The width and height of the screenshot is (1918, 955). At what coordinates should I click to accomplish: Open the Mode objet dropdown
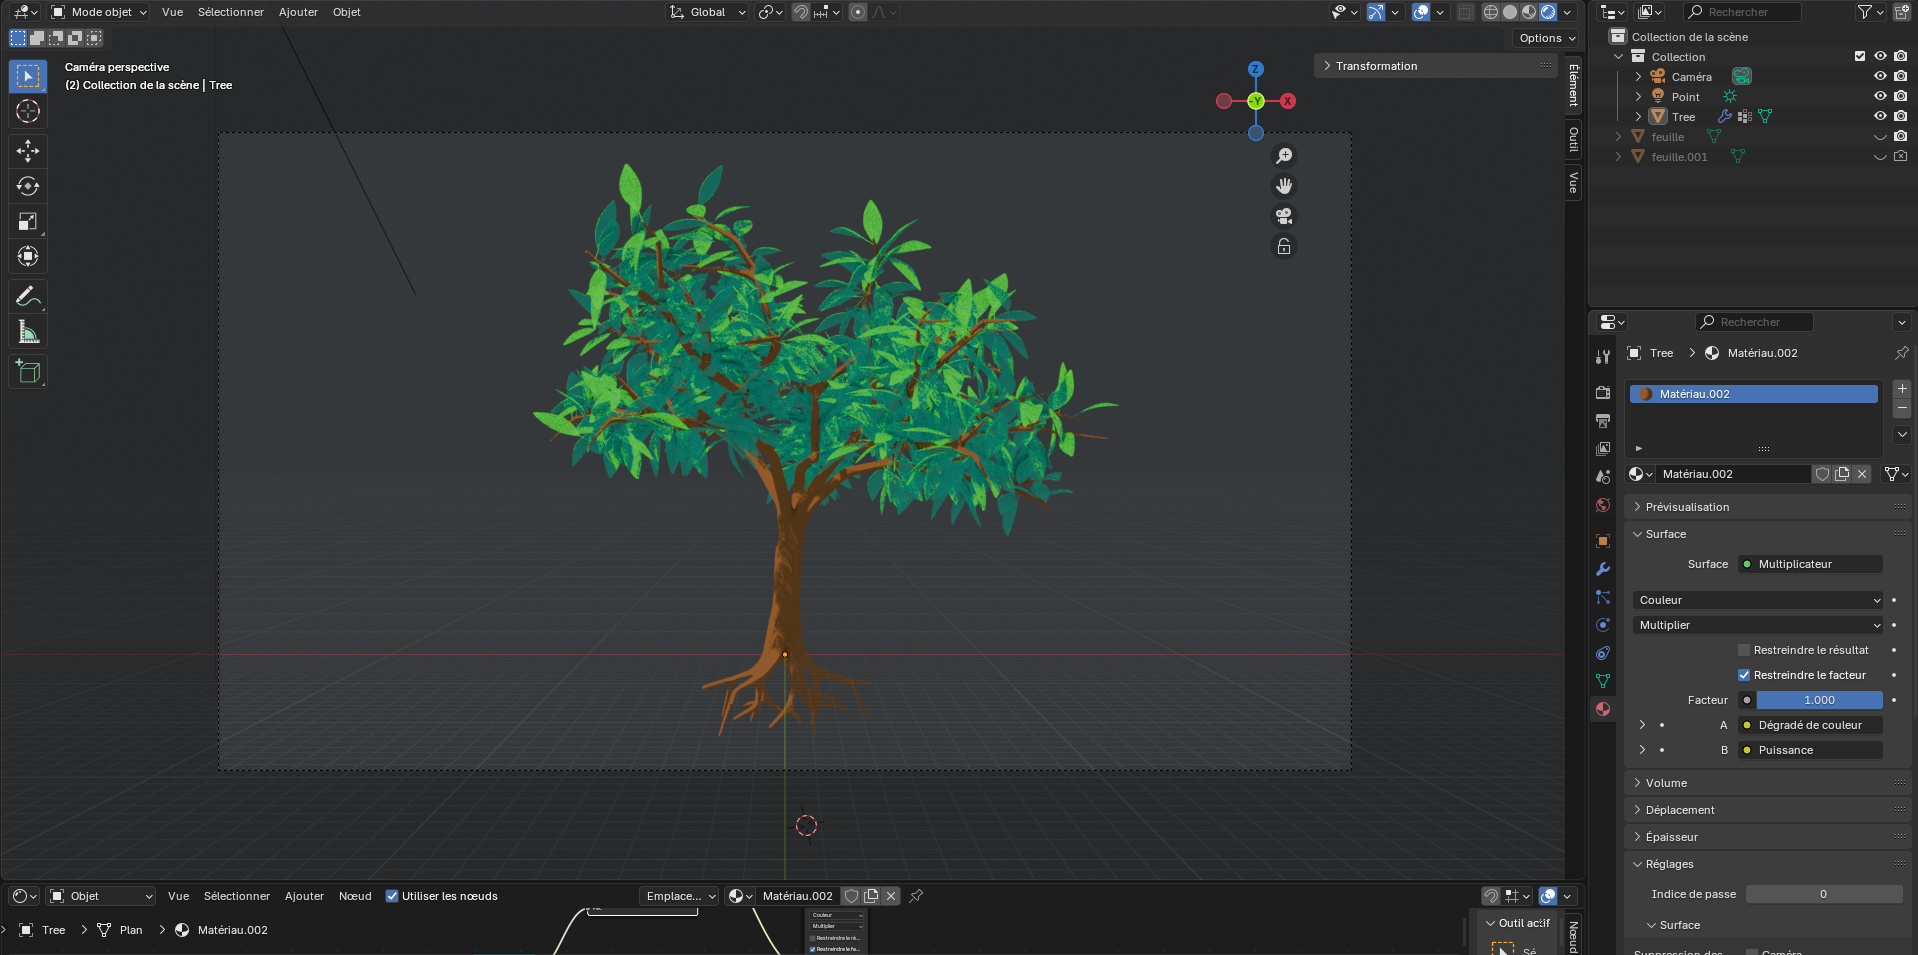(99, 12)
